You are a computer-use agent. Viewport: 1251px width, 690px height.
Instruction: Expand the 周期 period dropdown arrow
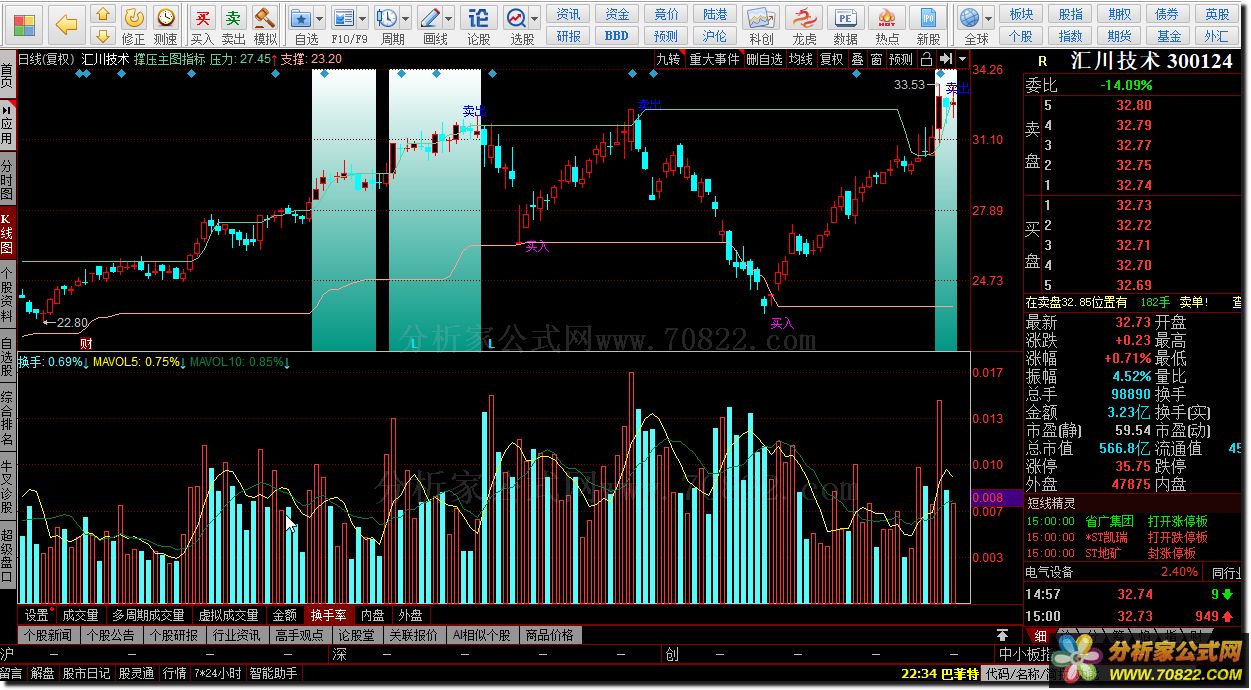[x=406, y=19]
